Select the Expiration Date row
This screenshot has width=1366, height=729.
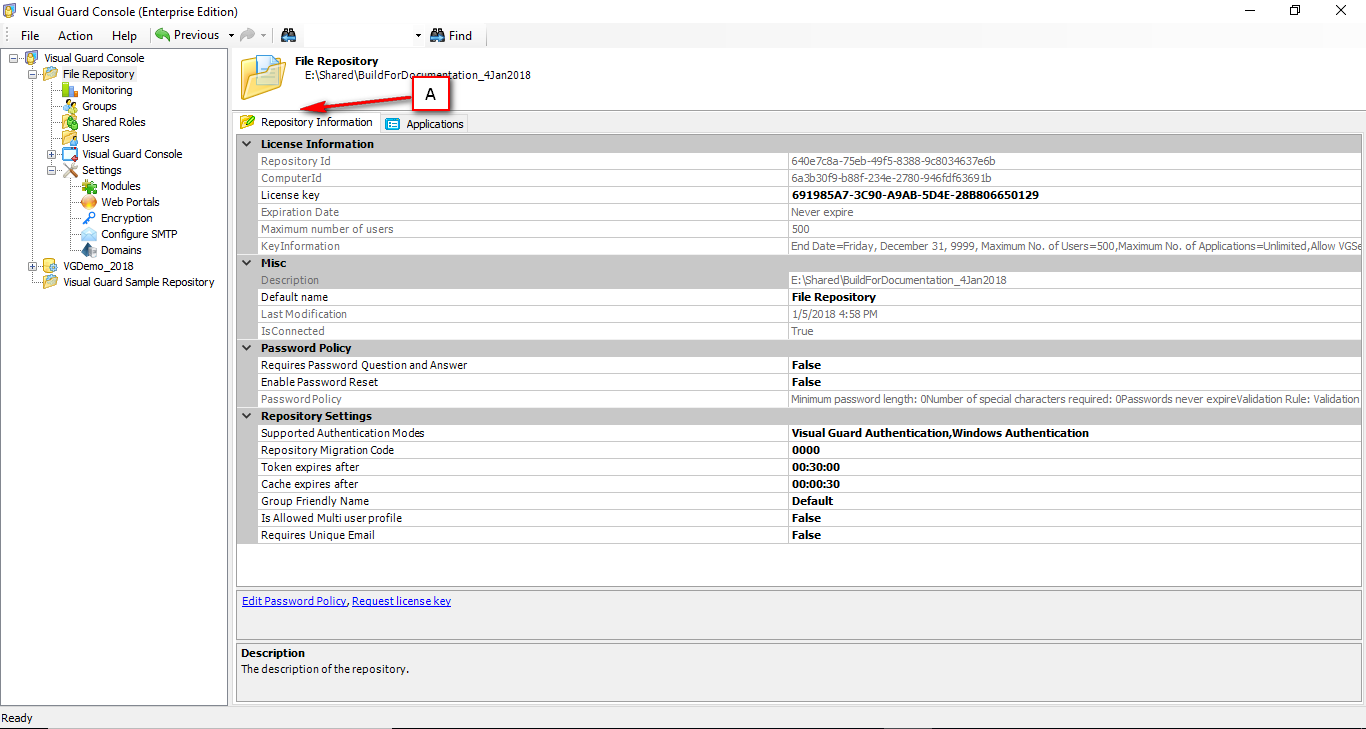coord(810,212)
